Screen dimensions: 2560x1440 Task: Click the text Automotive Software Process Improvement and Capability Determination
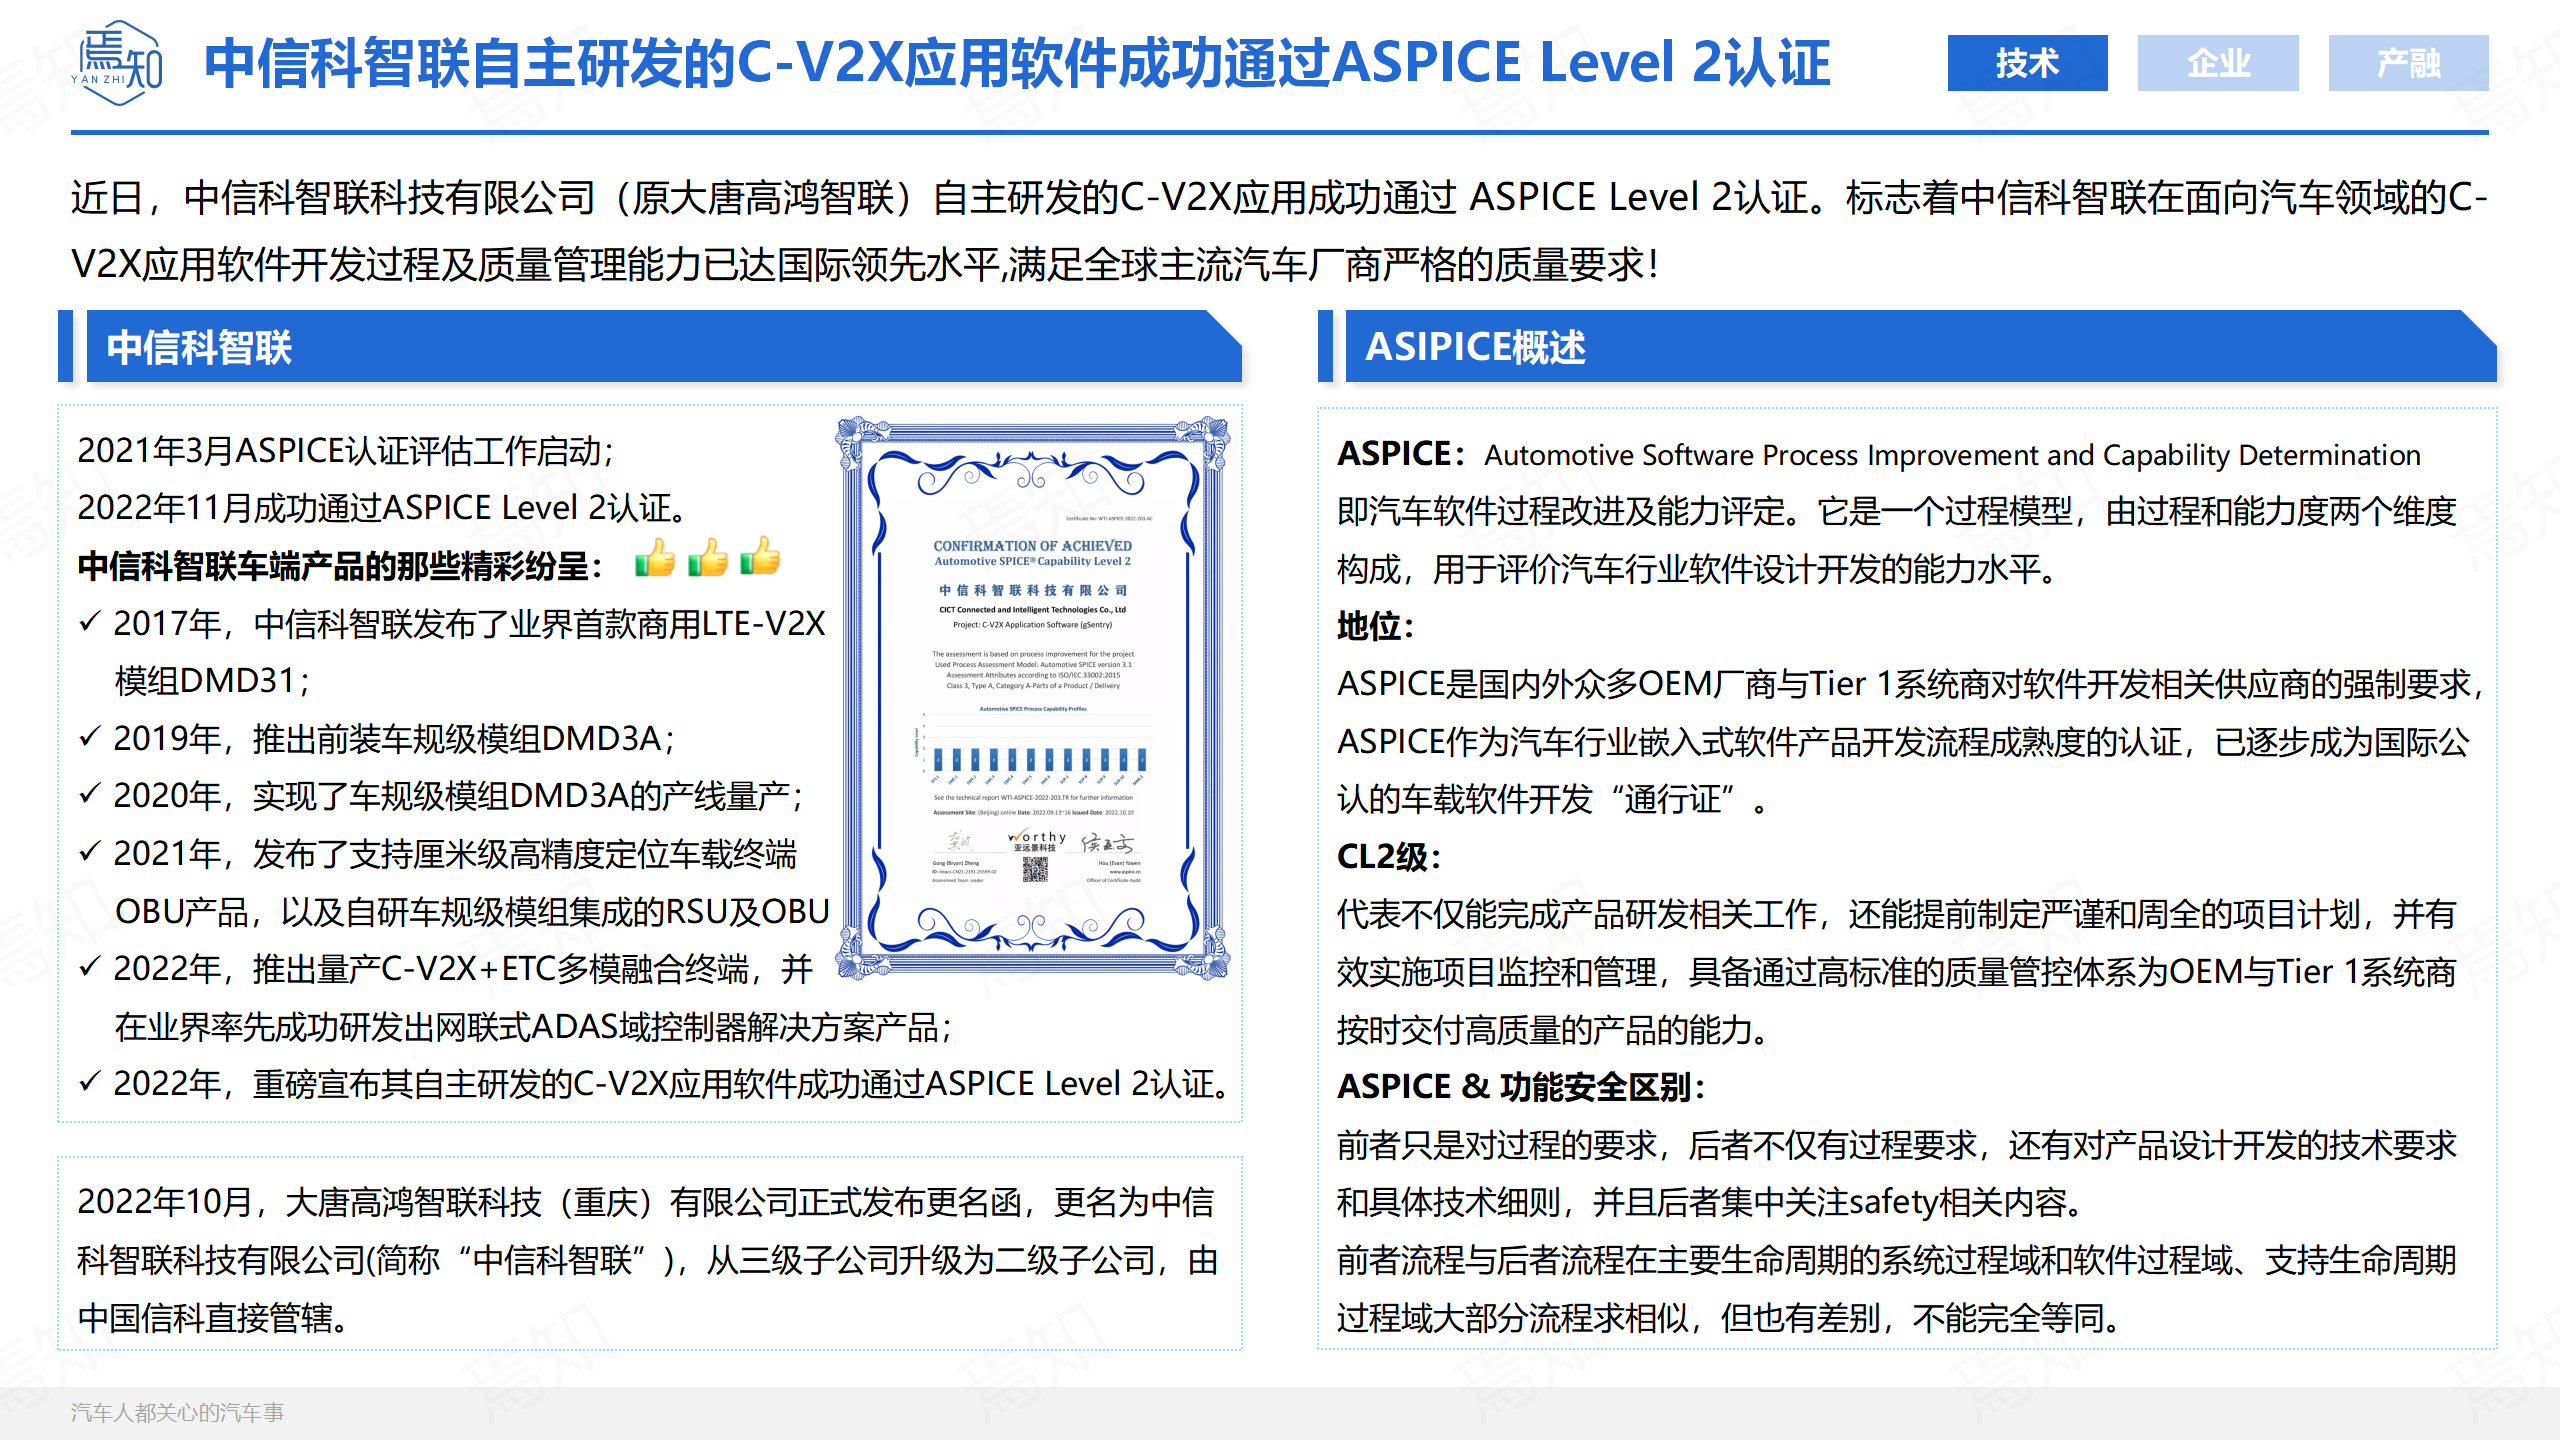pyautogui.click(x=1952, y=455)
